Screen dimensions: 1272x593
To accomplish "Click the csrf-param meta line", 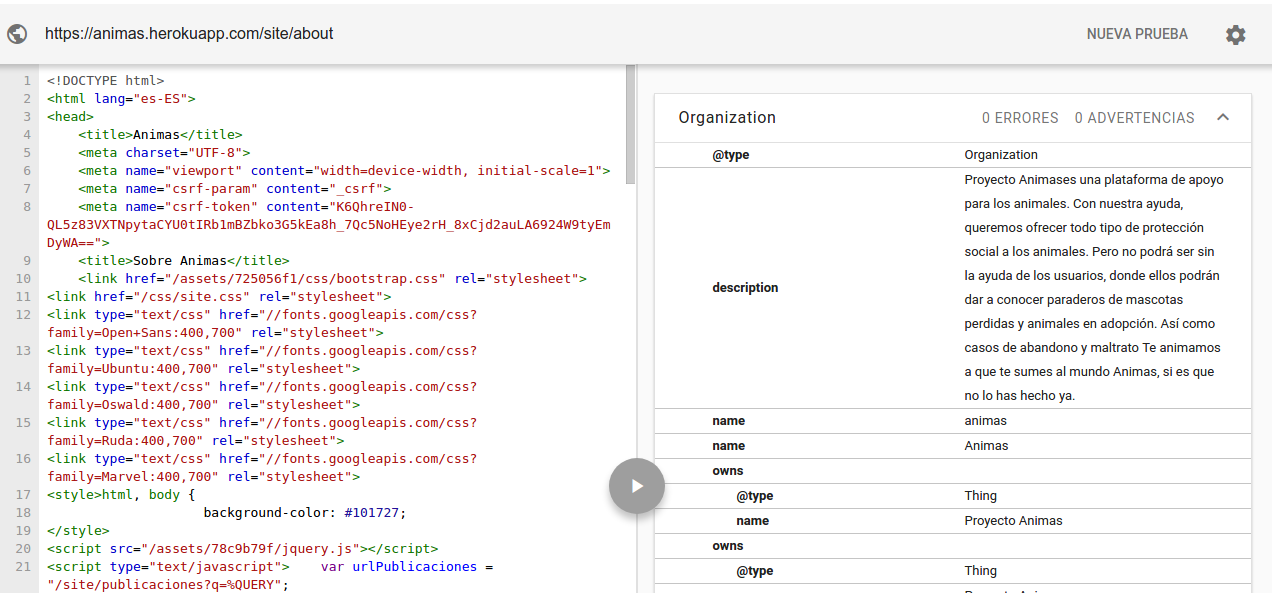I will [x=235, y=189].
